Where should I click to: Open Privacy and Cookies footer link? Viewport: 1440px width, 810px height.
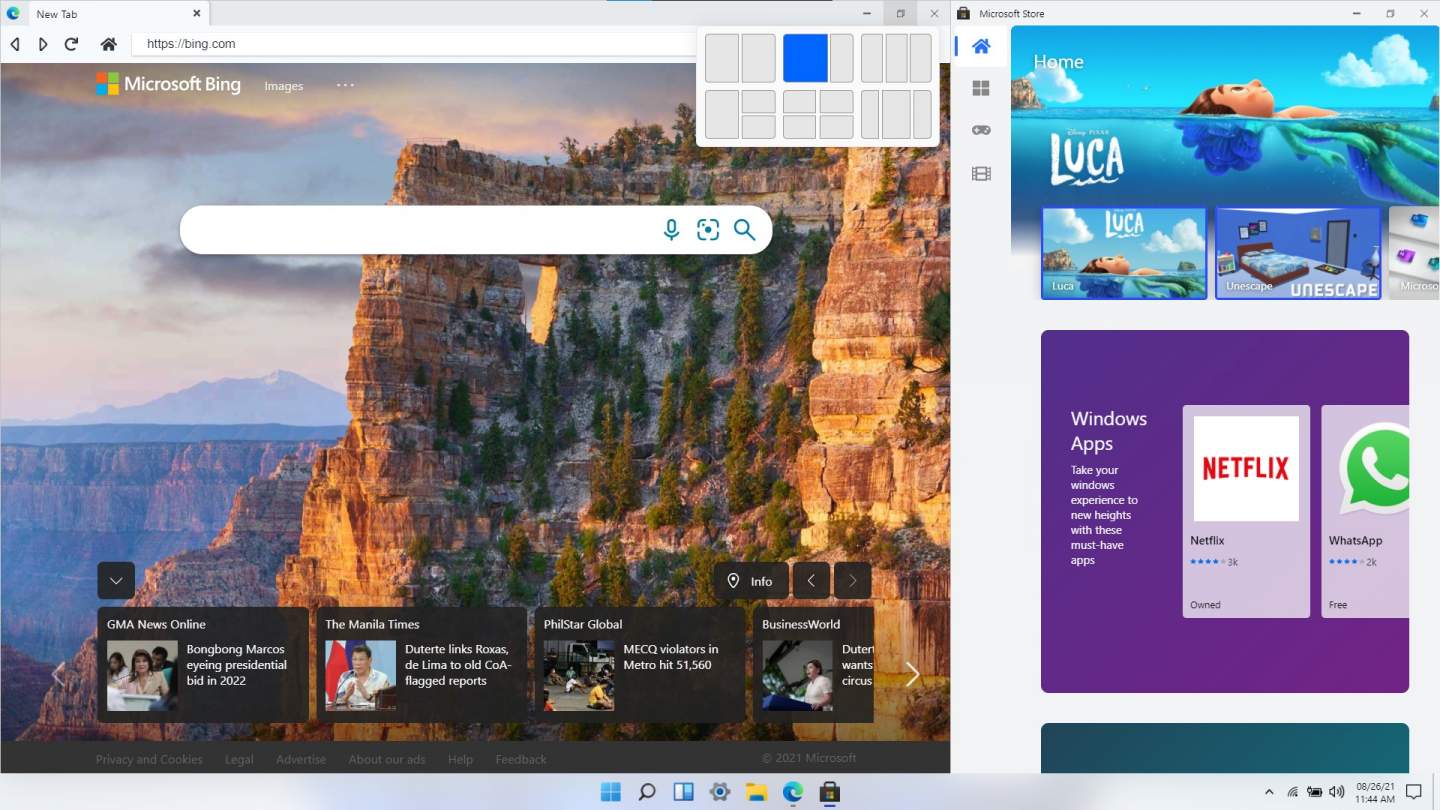pos(149,759)
